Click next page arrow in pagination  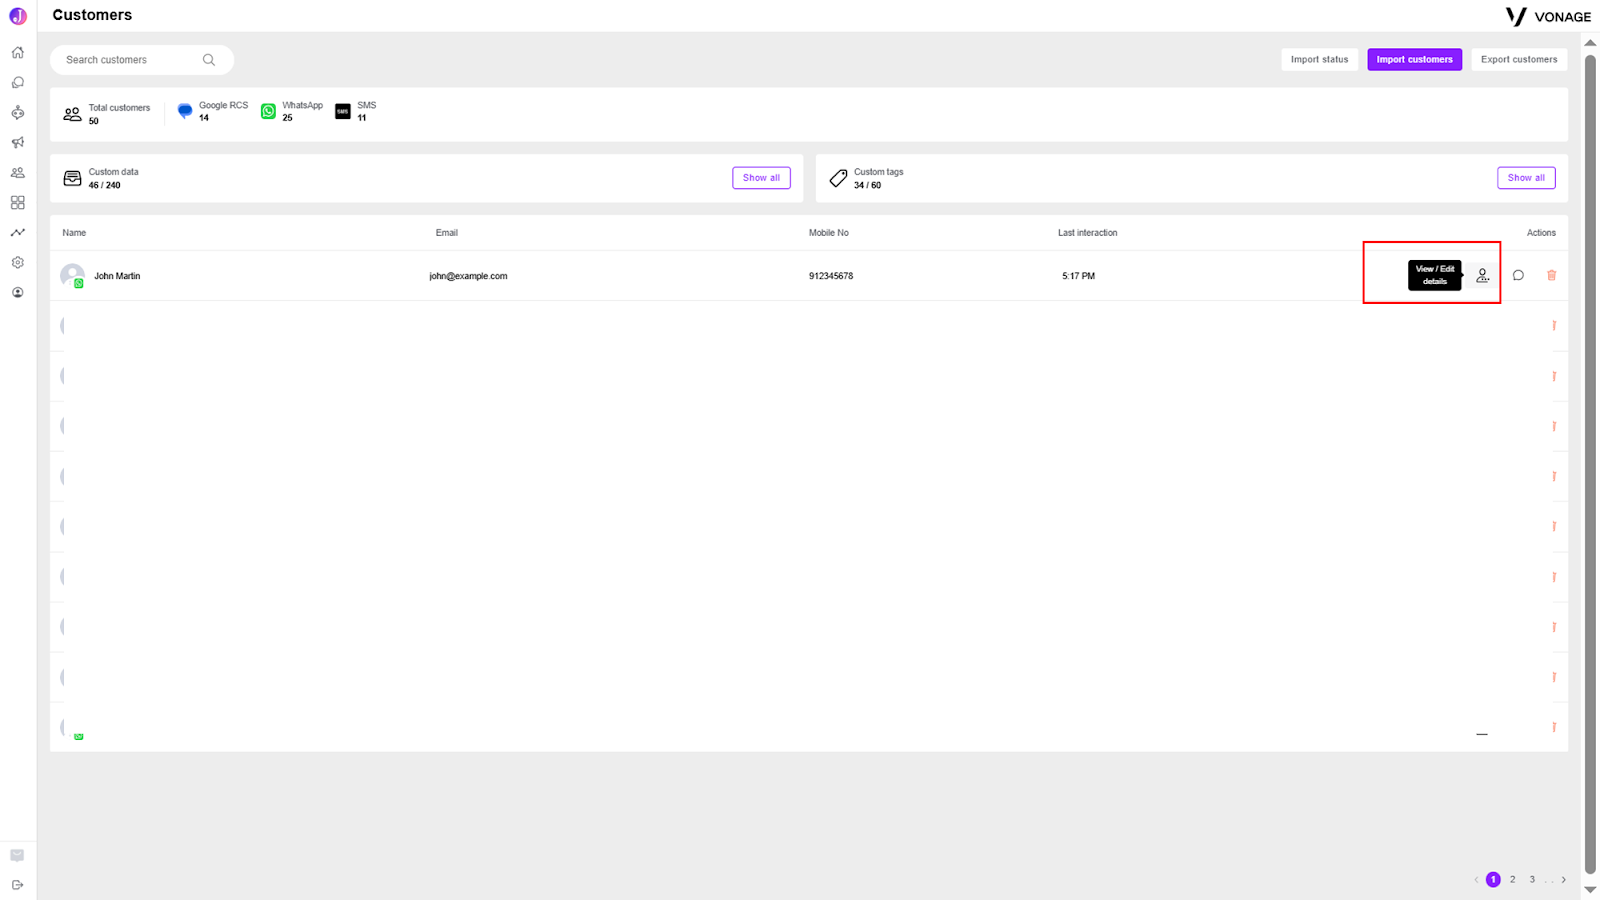tap(1564, 880)
